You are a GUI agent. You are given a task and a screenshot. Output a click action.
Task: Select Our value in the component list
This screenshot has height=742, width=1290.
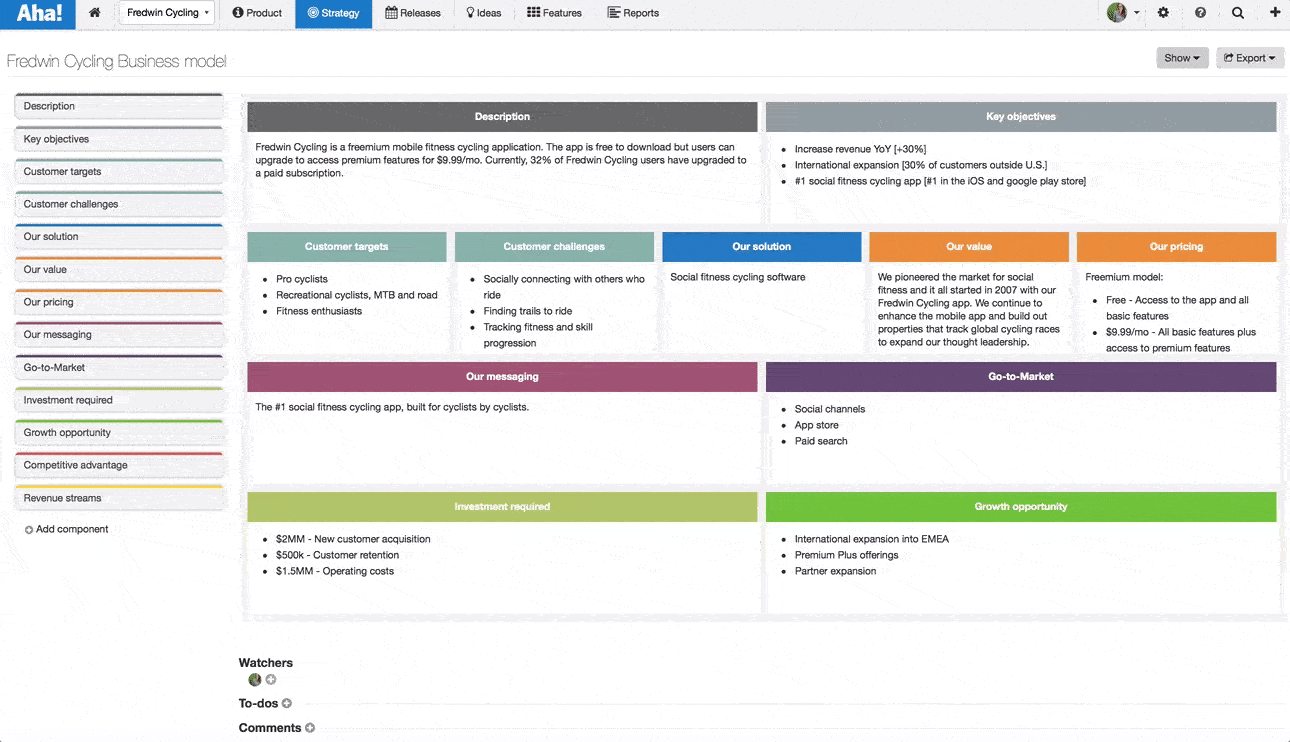119,270
